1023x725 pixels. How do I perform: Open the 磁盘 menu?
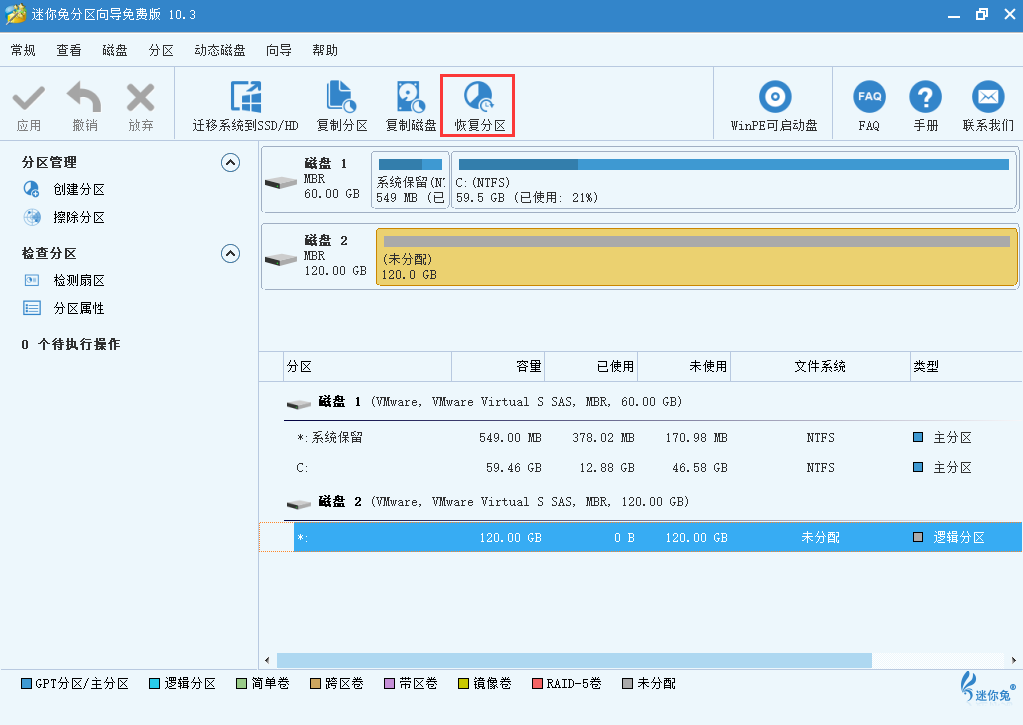click(x=115, y=50)
